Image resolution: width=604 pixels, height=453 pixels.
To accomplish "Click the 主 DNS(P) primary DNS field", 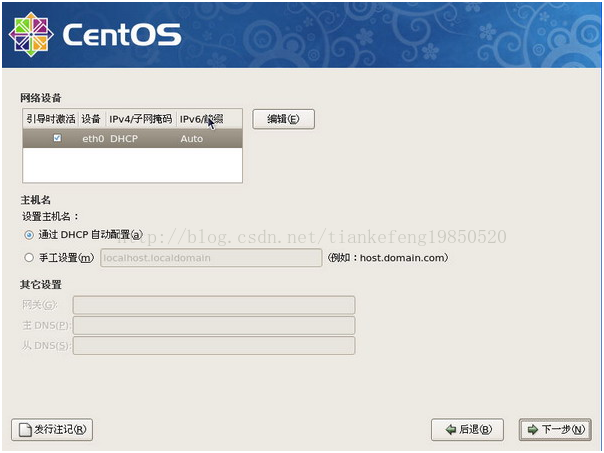I will tap(214, 325).
